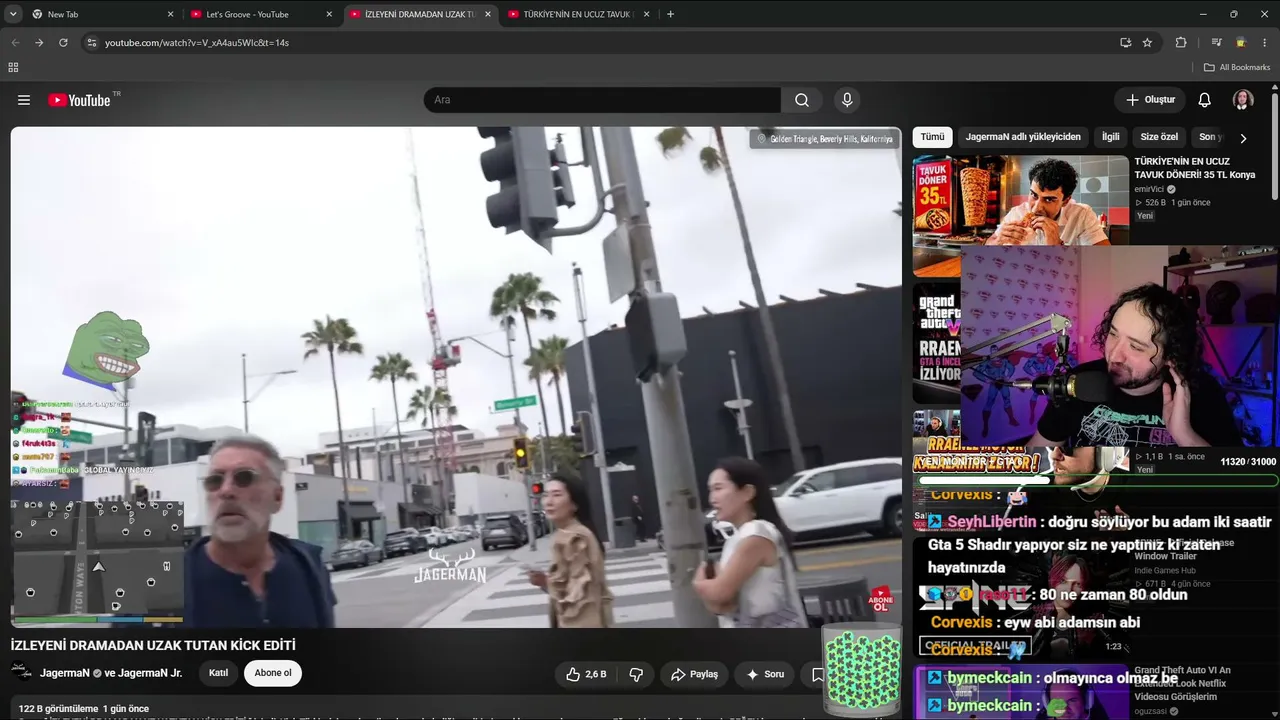
Task: Open TÜRKİYE'NİN EN UCUZ TAVUK DÖNERİ video title
Action: [x=1195, y=168]
